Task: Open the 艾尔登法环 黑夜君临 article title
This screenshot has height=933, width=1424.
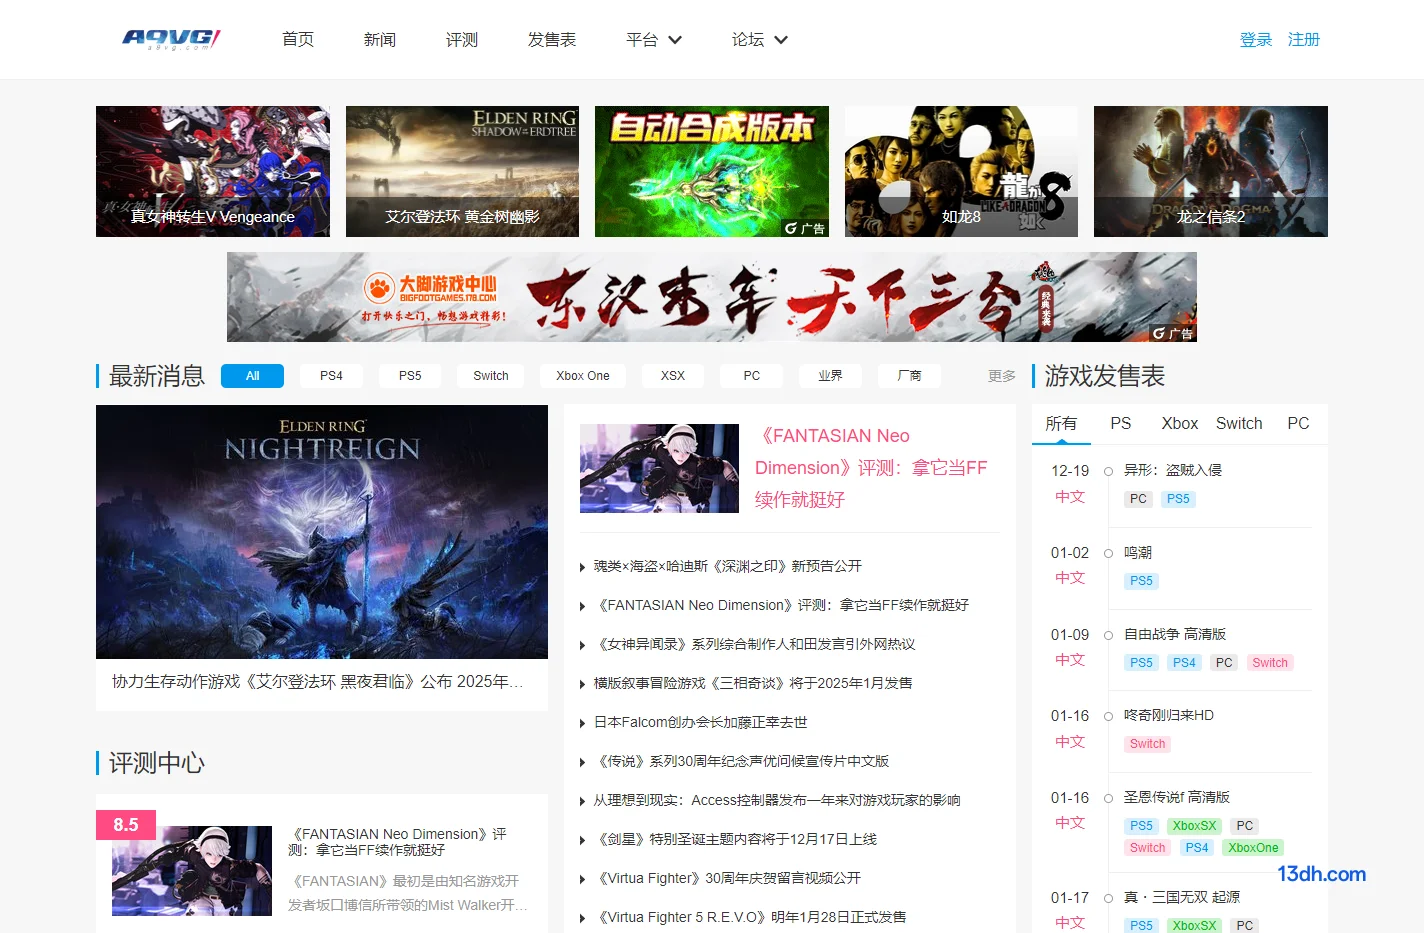Action: [x=318, y=682]
